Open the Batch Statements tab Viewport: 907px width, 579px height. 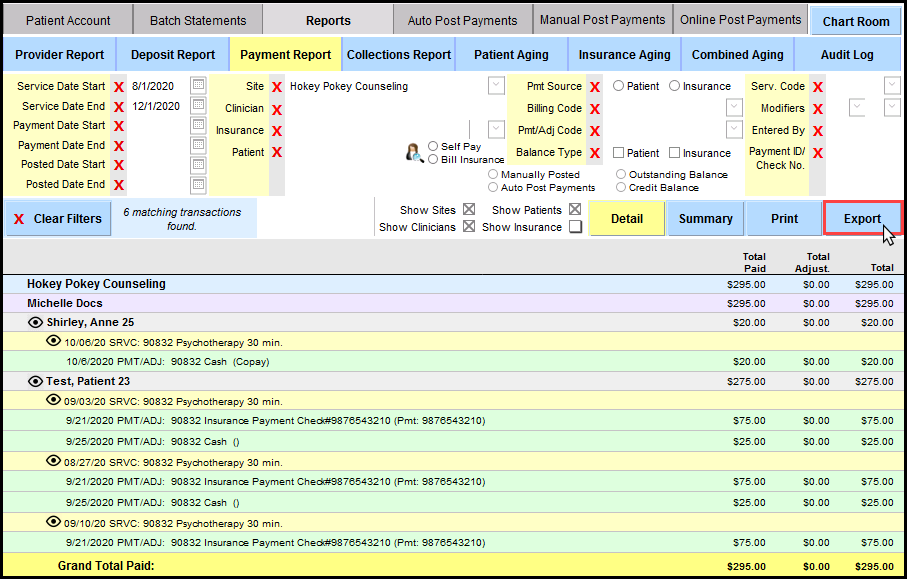click(198, 20)
